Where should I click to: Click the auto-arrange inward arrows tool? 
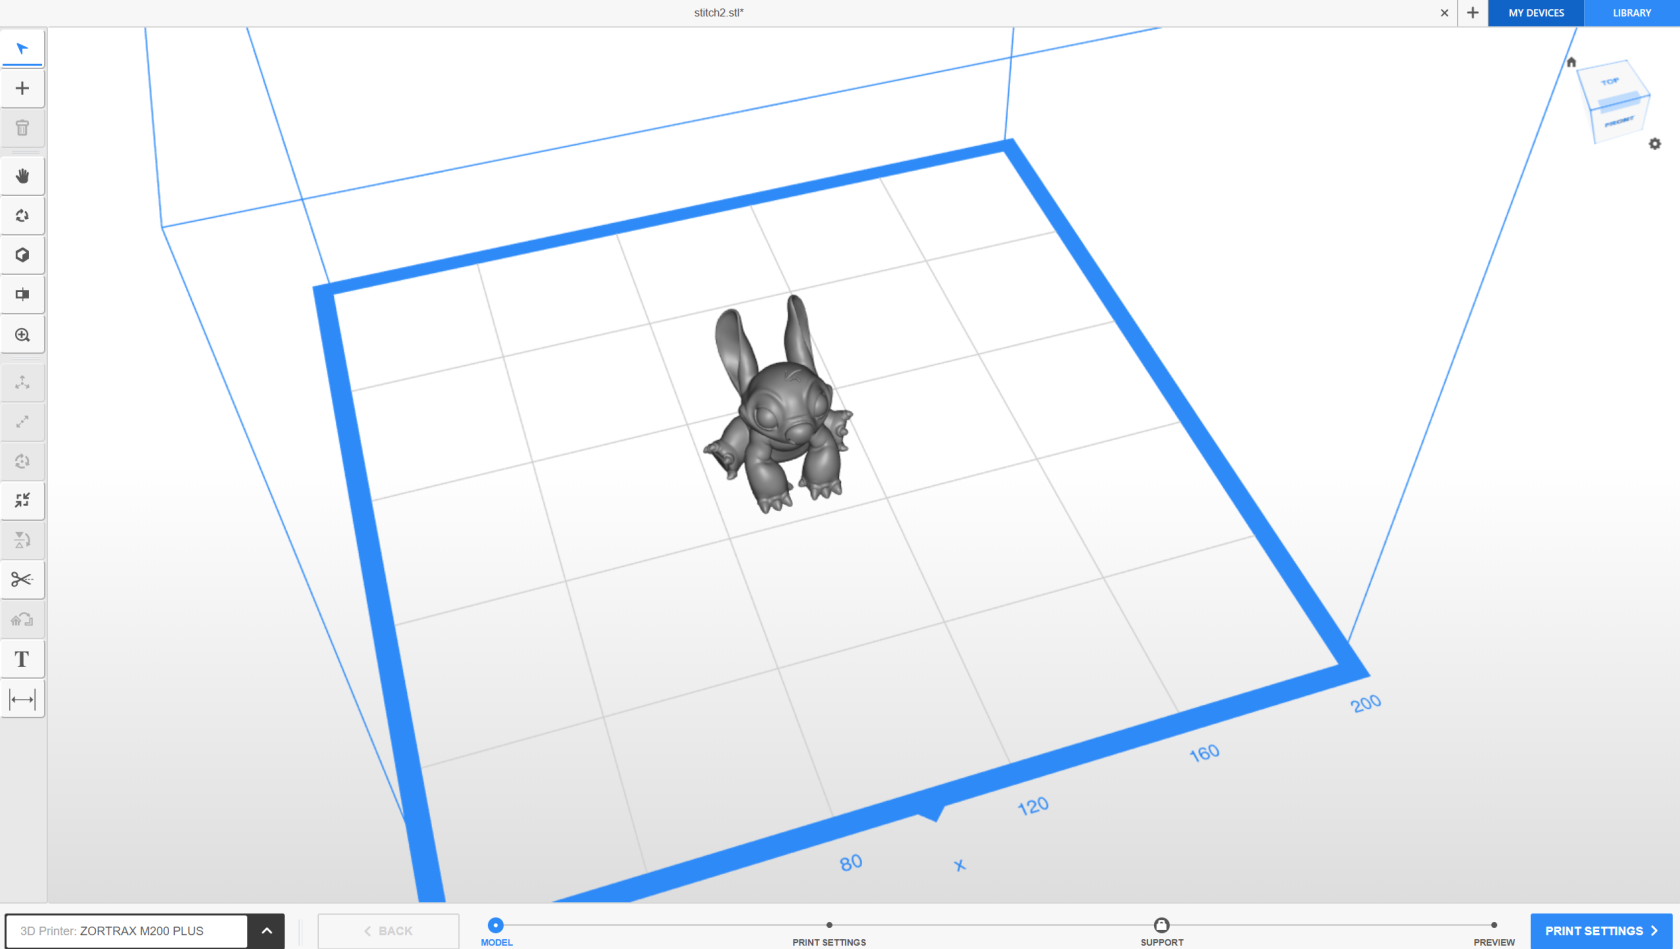[x=22, y=500]
